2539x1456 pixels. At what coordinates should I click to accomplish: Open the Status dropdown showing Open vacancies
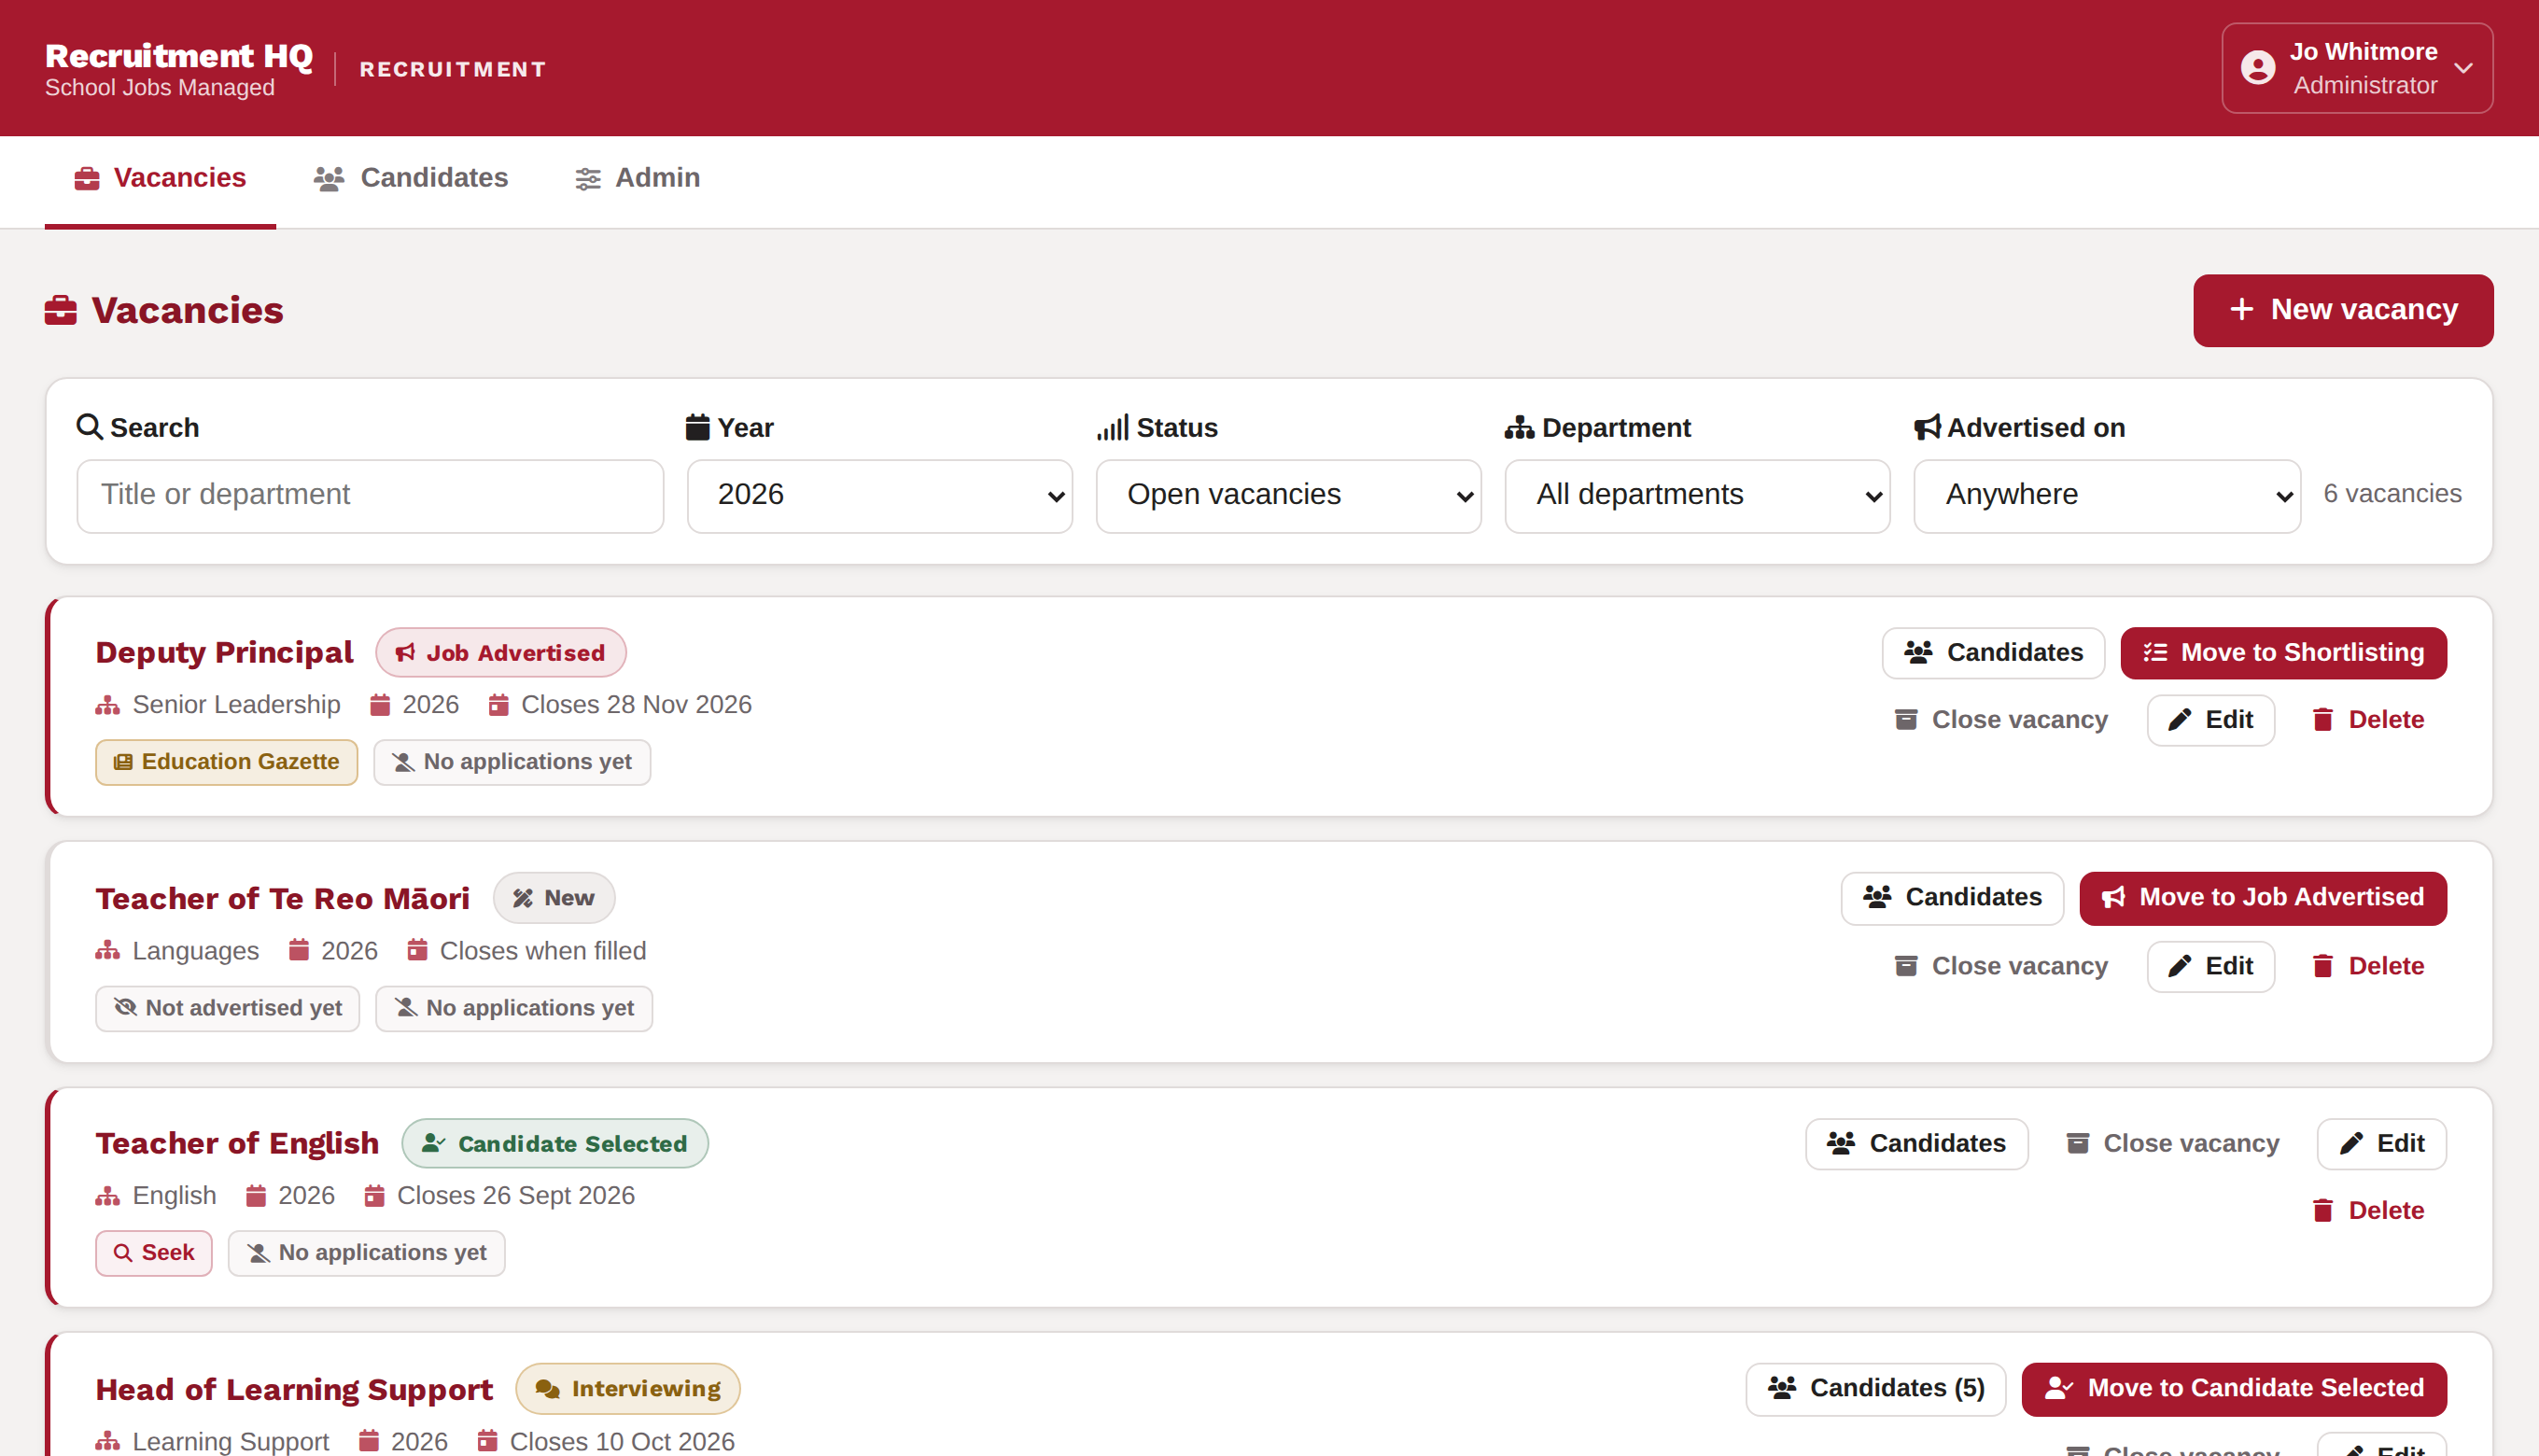click(1289, 495)
